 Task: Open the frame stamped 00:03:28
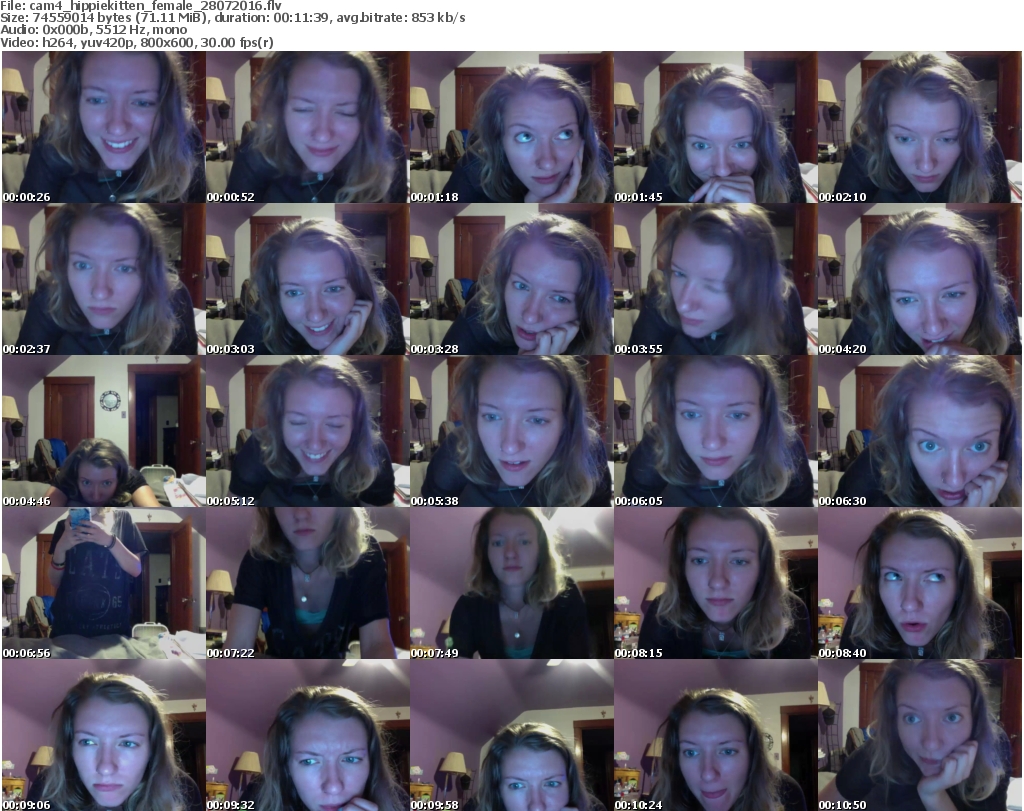coord(511,279)
